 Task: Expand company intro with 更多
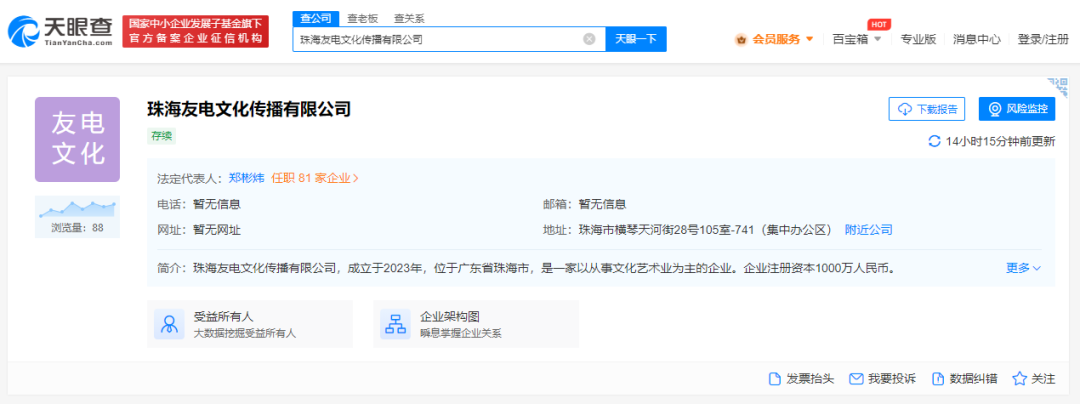pyautogui.click(x=1024, y=268)
